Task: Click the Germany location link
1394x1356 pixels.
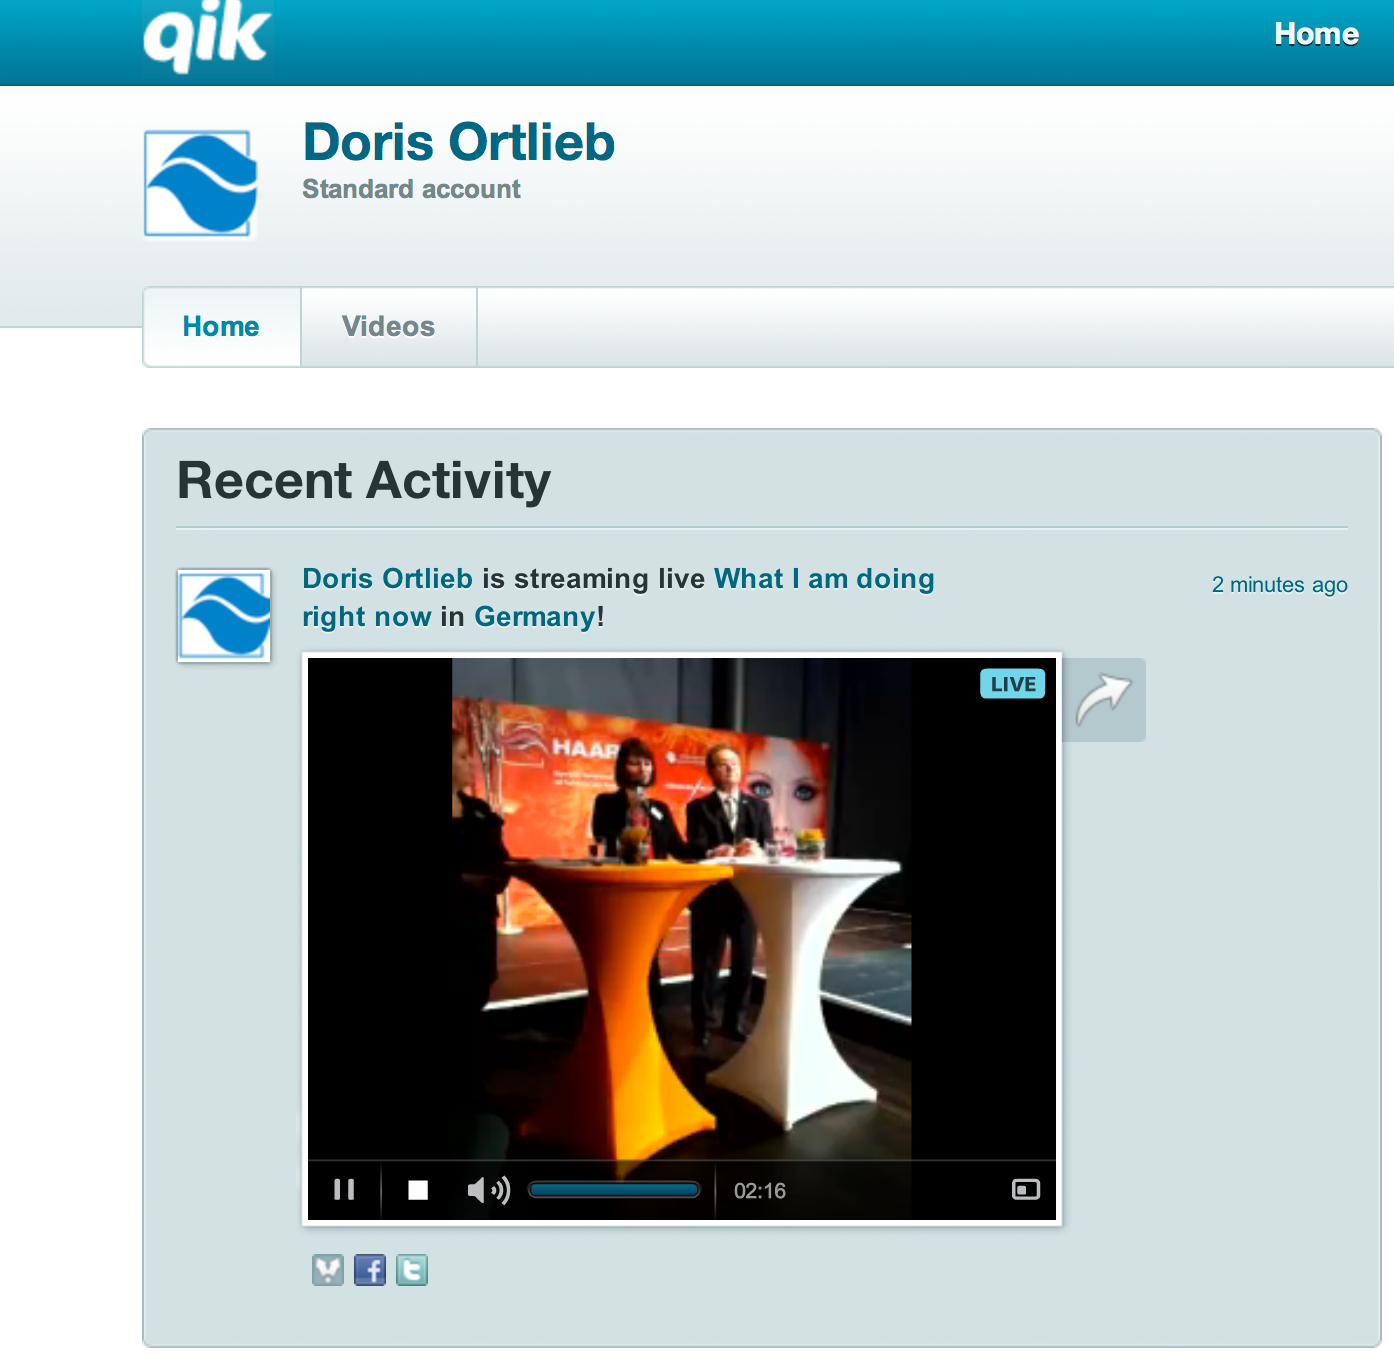Action: point(534,617)
